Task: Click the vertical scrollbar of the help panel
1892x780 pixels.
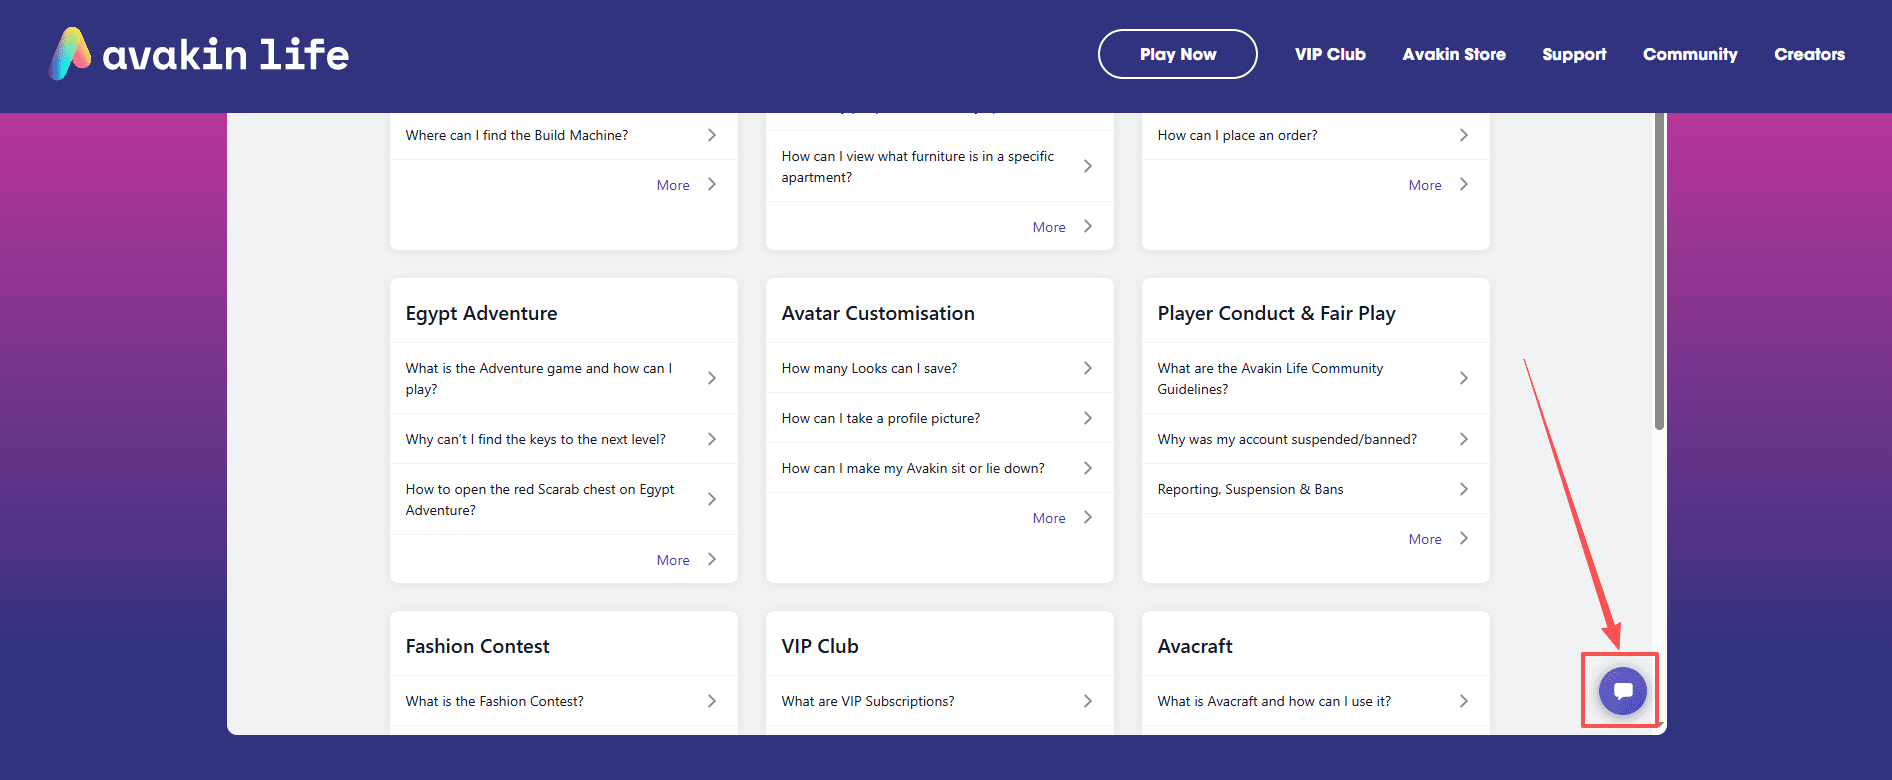Action: (x=1659, y=271)
